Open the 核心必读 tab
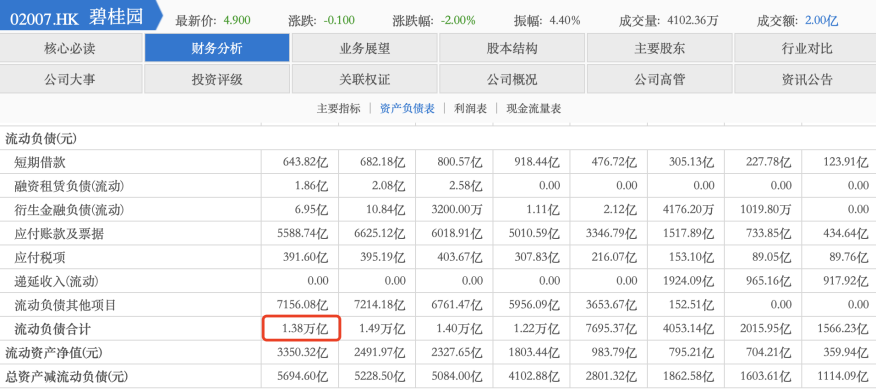The height and width of the screenshot is (391, 876). [x=71, y=48]
